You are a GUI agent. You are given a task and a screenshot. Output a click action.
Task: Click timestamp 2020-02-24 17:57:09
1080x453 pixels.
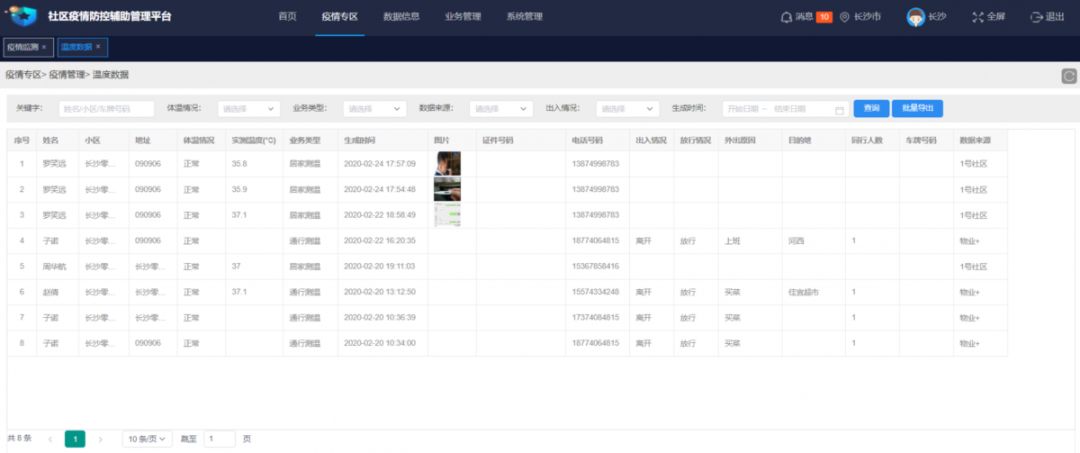tap(380, 164)
